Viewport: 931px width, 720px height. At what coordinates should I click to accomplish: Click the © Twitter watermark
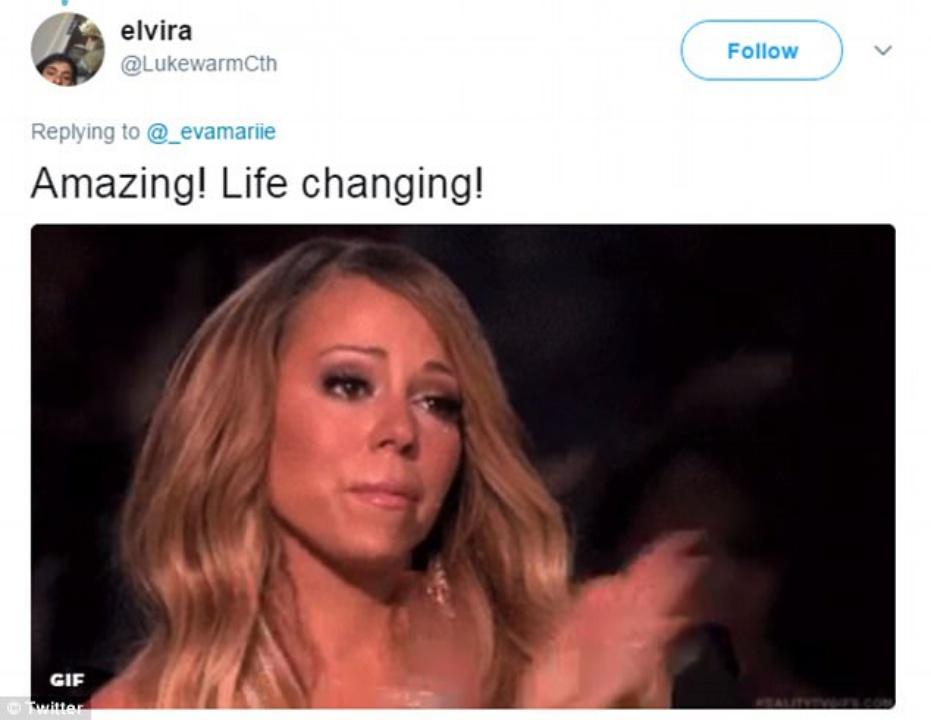tap(45, 708)
